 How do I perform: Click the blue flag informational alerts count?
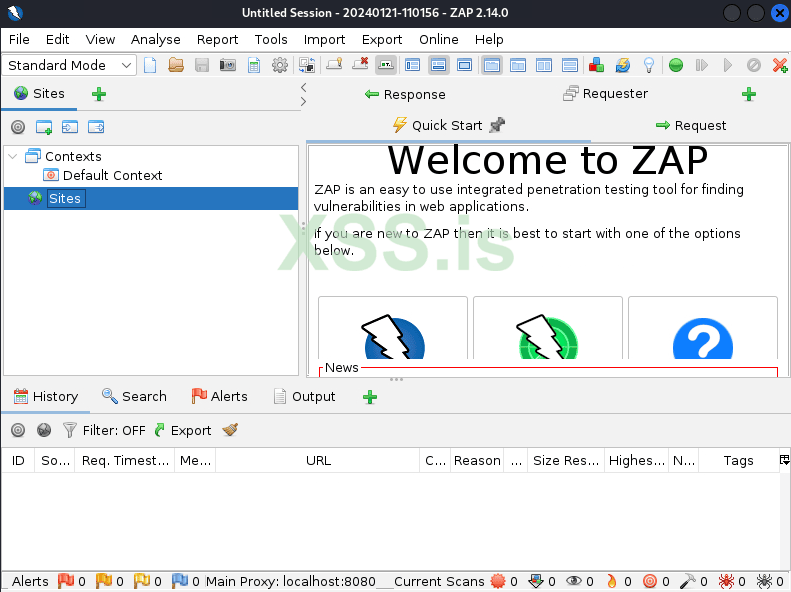(x=186, y=581)
